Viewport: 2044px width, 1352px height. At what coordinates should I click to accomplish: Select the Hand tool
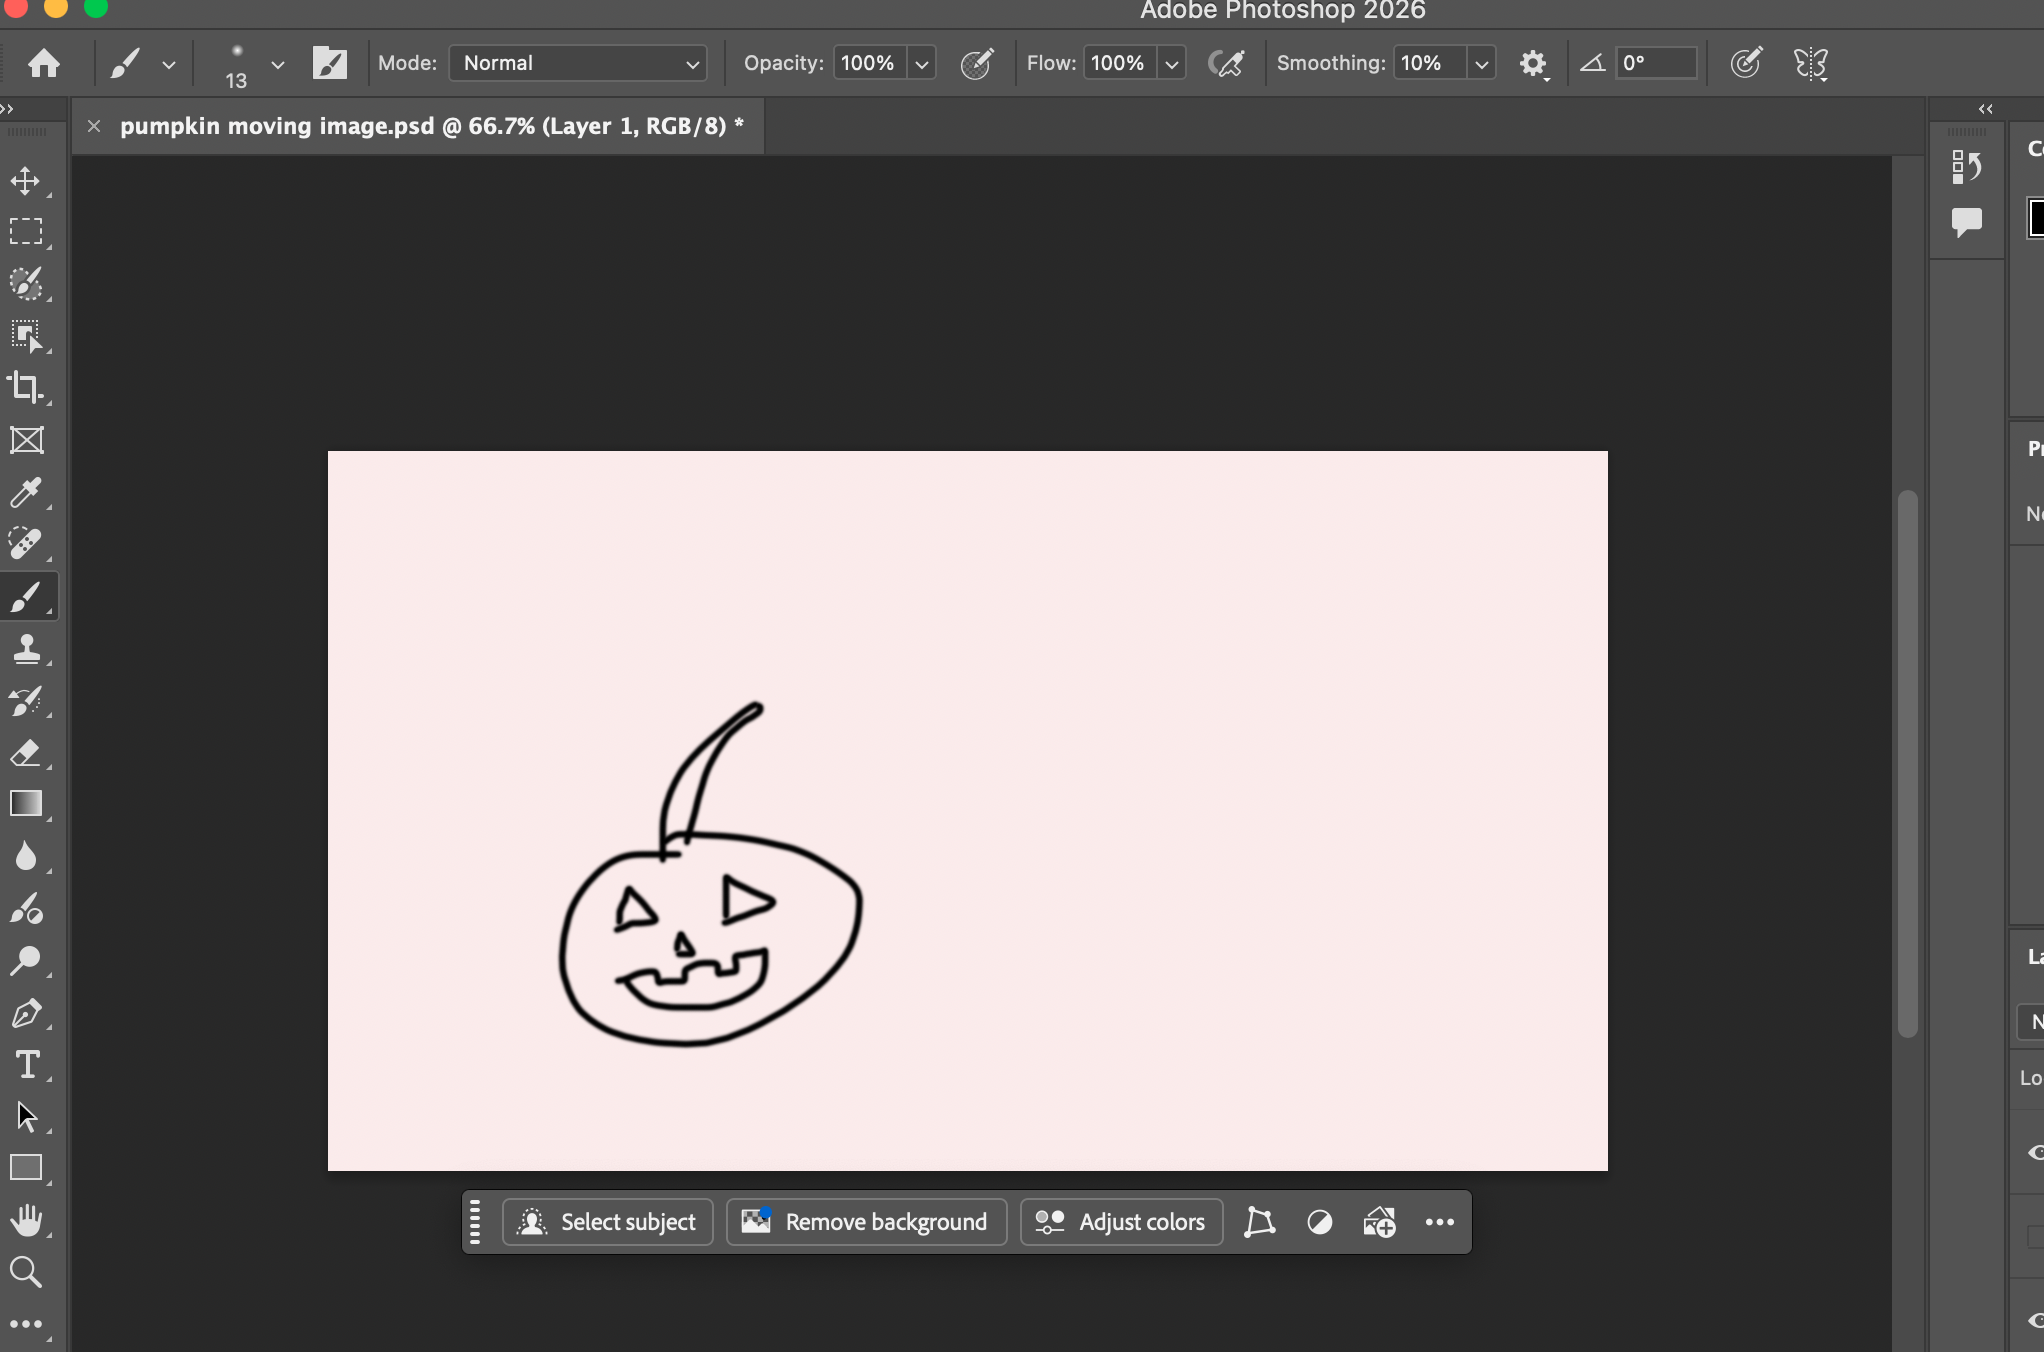[x=25, y=1220]
